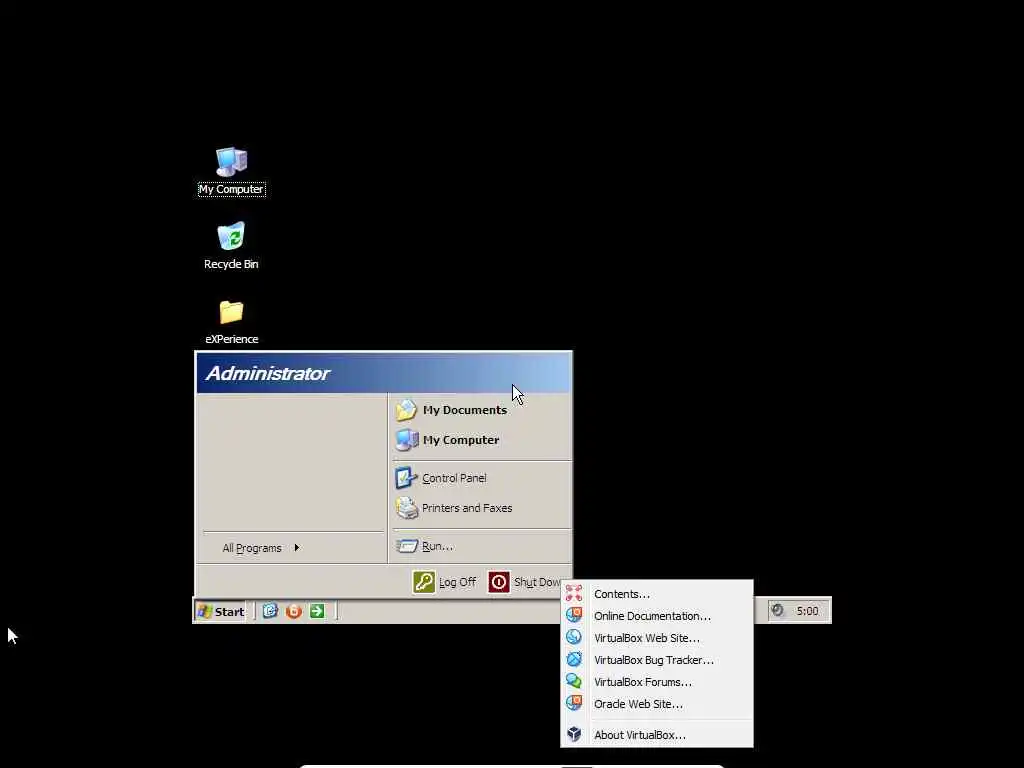The height and width of the screenshot is (768, 1024).
Task: Click the 5:00 taskbar clock
Action: pos(807,611)
